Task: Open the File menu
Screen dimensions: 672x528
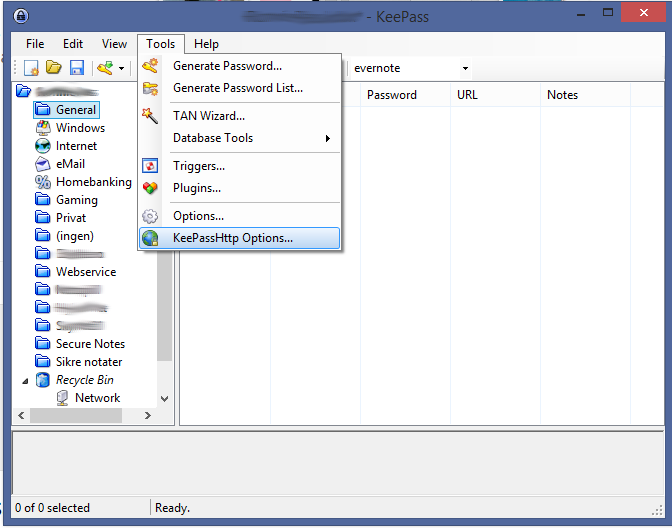Action: click(x=35, y=44)
